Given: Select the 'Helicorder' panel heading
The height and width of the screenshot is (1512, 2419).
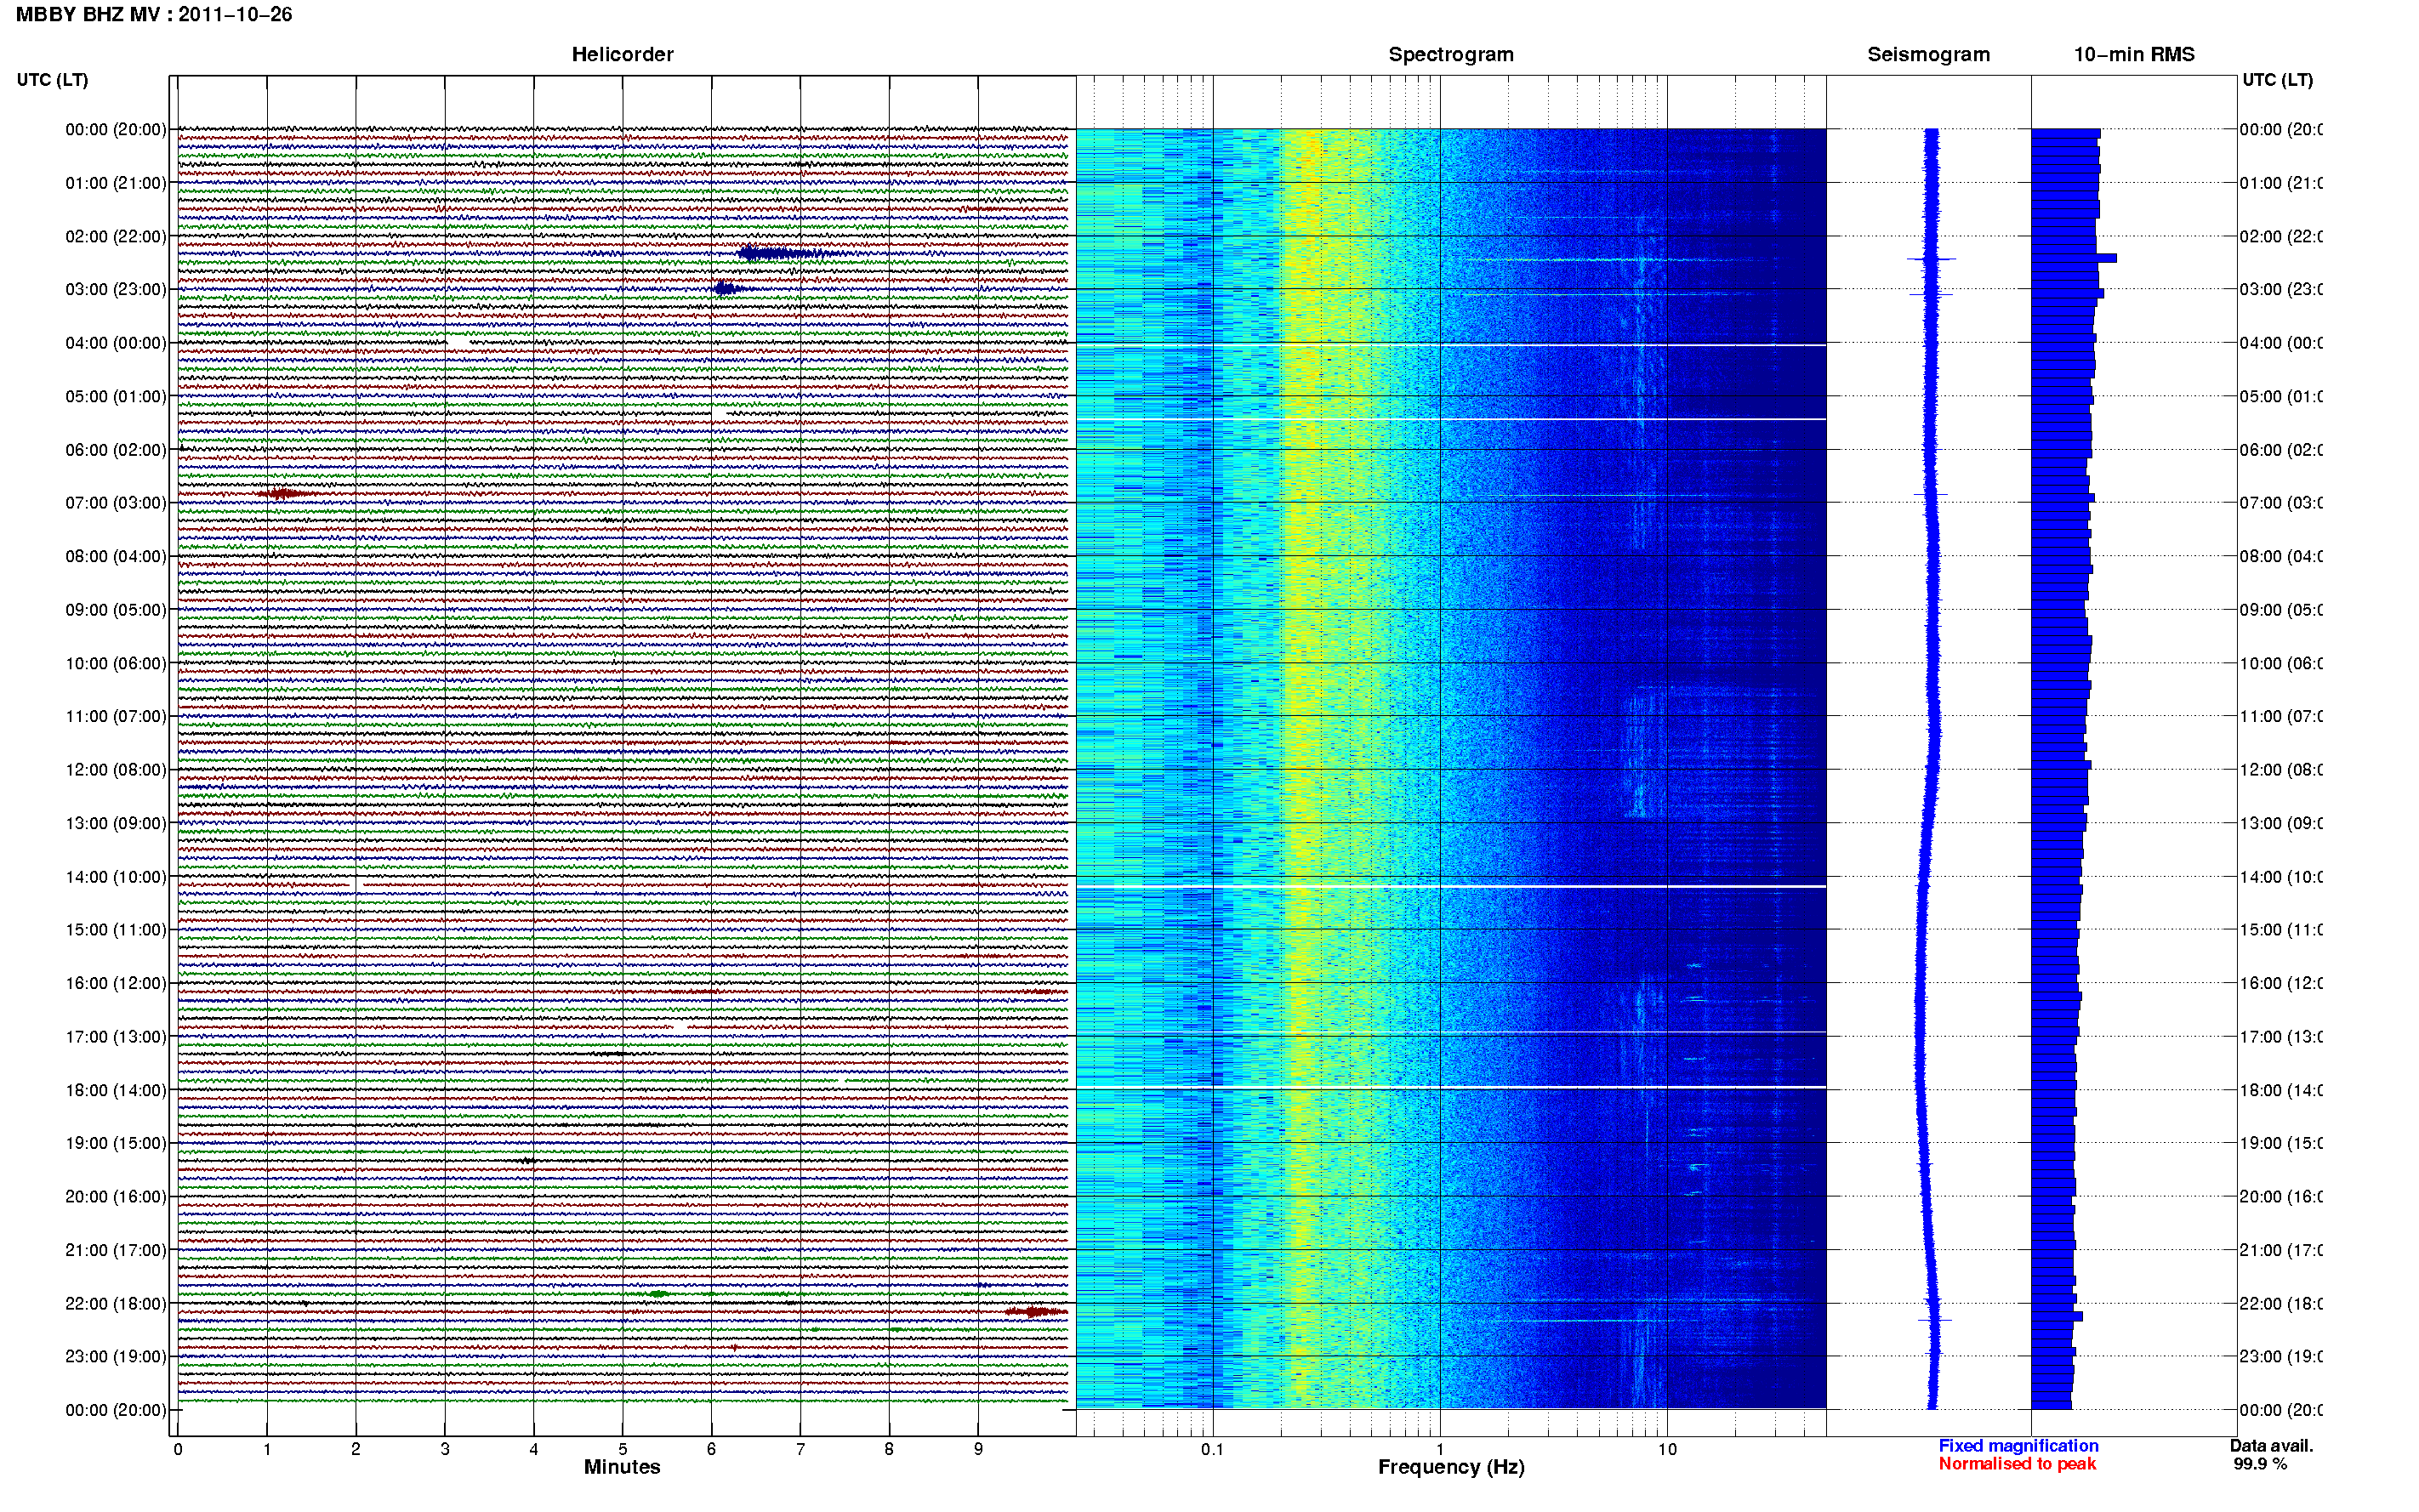Looking at the screenshot, I should click(x=622, y=54).
